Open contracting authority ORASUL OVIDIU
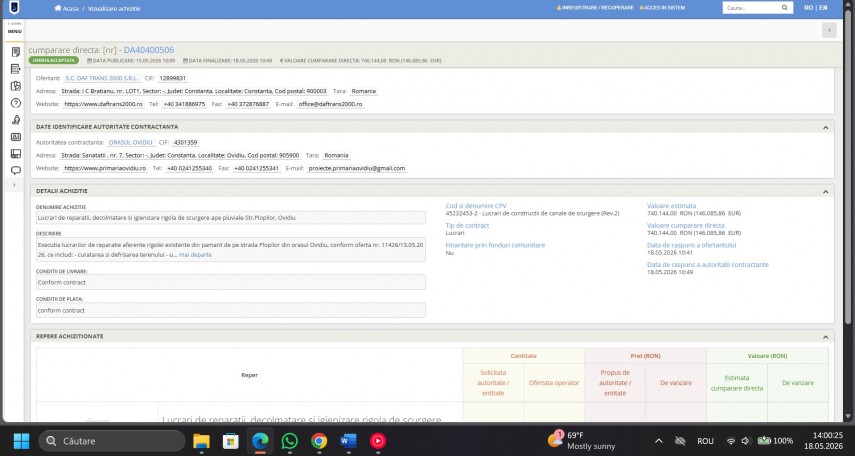855x456 pixels. [131, 142]
